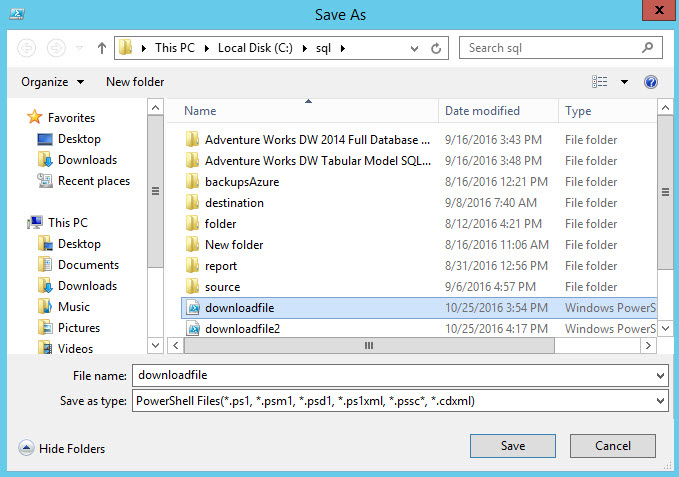The image size is (679, 477).
Task: Open the Organize menu
Action: 52,82
